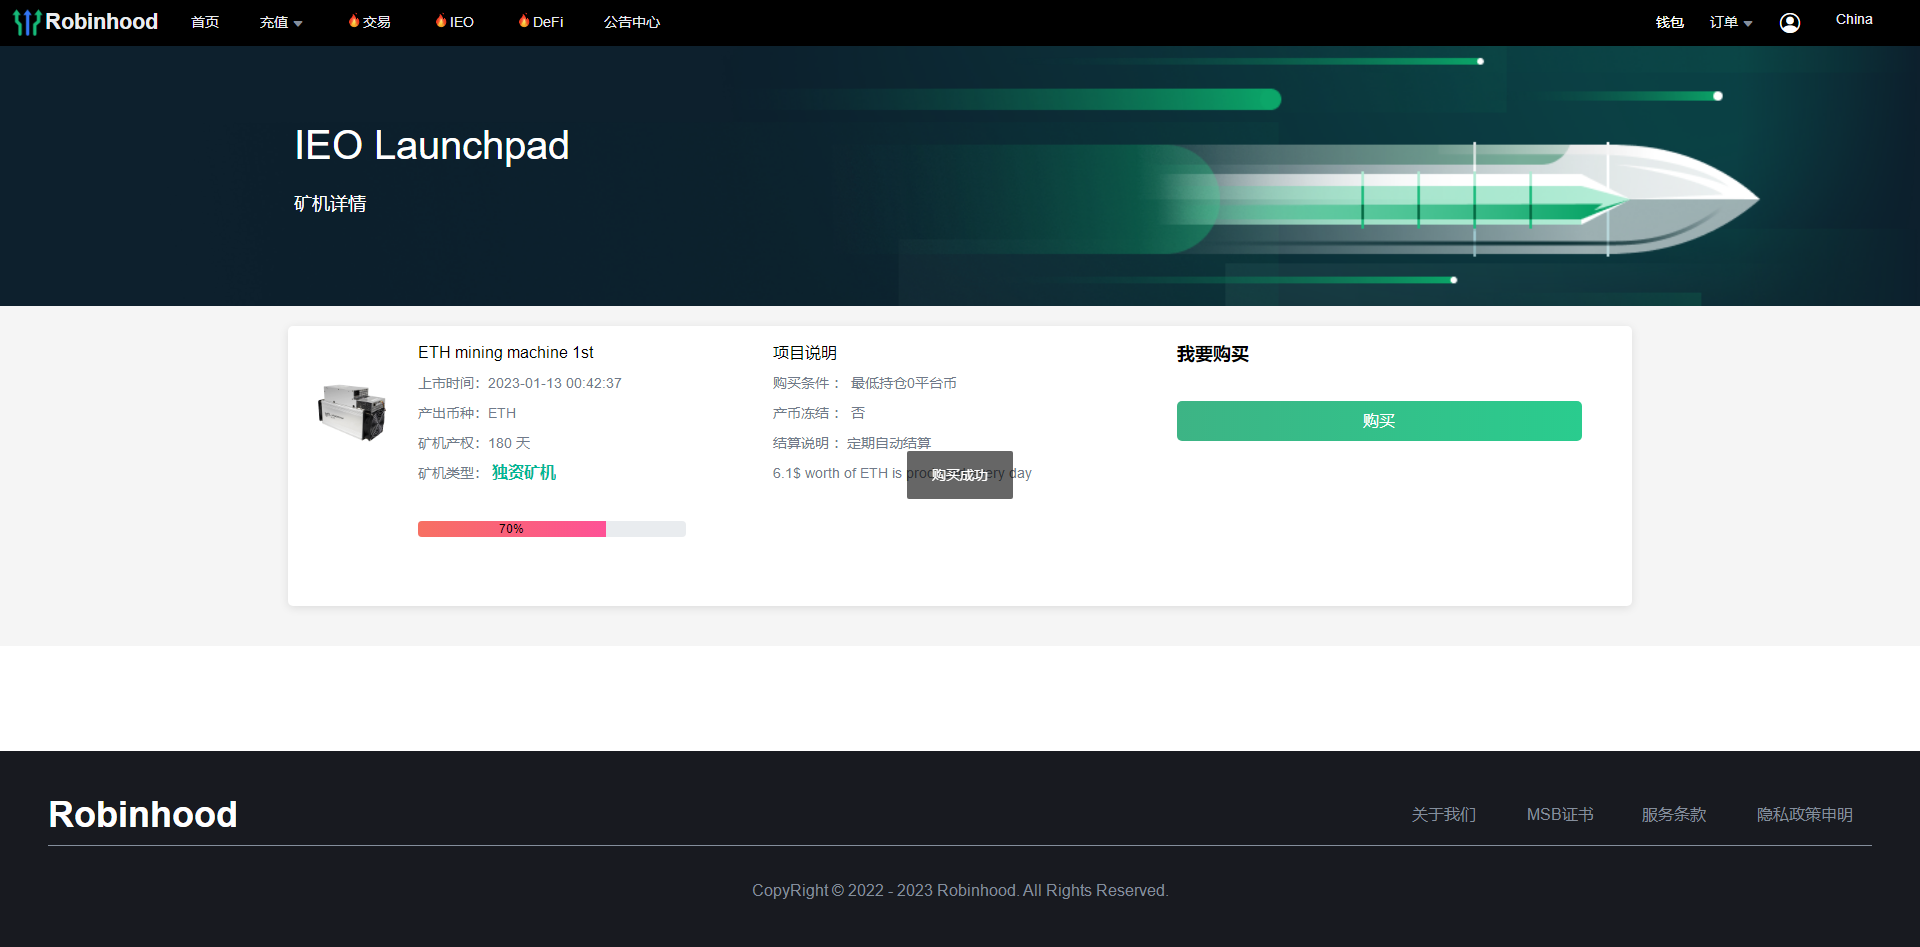
Task: Select the 独资矿机 miner type label
Action: pyautogui.click(x=524, y=473)
